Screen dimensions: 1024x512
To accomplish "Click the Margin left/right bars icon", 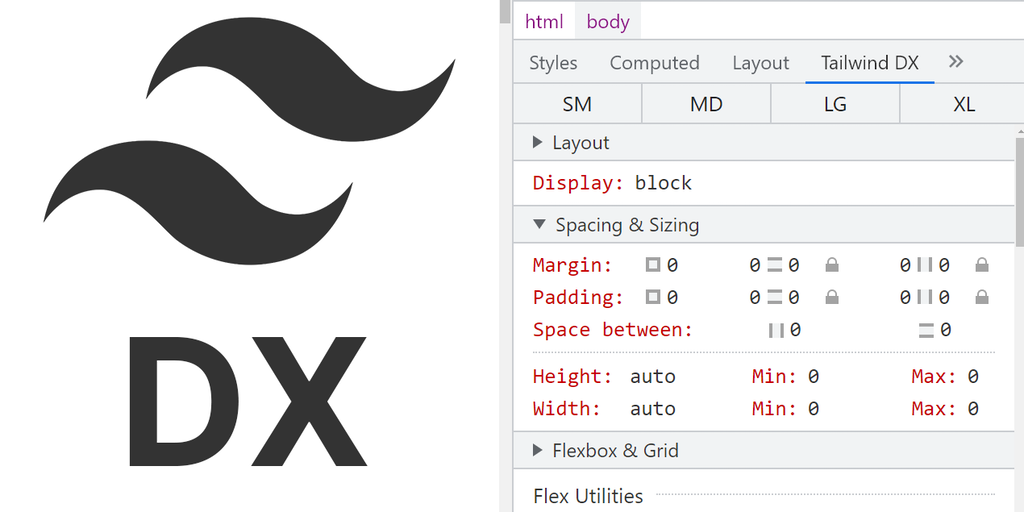I will pos(925,265).
